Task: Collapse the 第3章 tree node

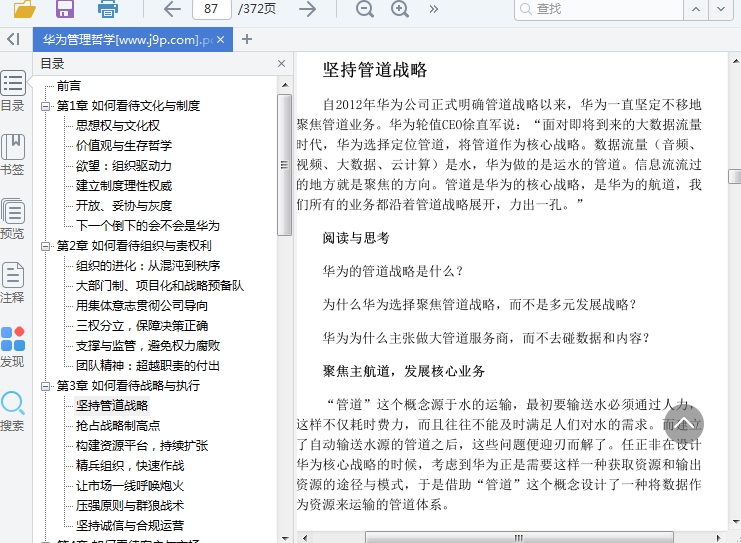Action: [45, 386]
